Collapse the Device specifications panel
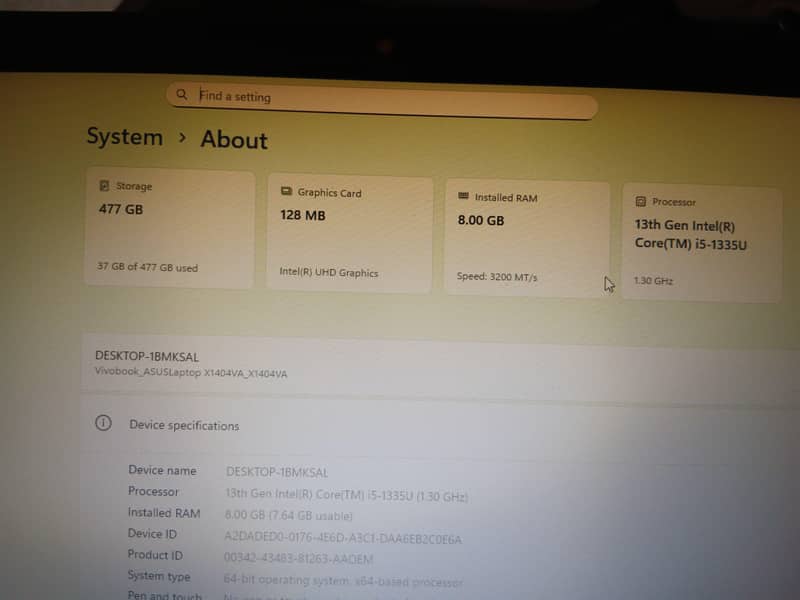This screenshot has width=800, height=600. tap(184, 425)
